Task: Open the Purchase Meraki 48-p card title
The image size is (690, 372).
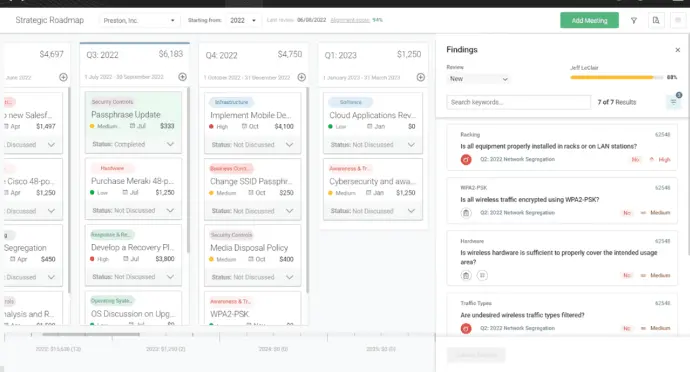Action: click(x=132, y=181)
